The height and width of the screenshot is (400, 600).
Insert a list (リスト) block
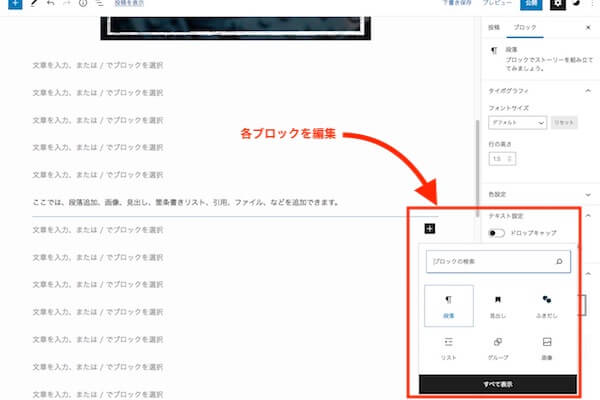pyautogui.click(x=448, y=348)
